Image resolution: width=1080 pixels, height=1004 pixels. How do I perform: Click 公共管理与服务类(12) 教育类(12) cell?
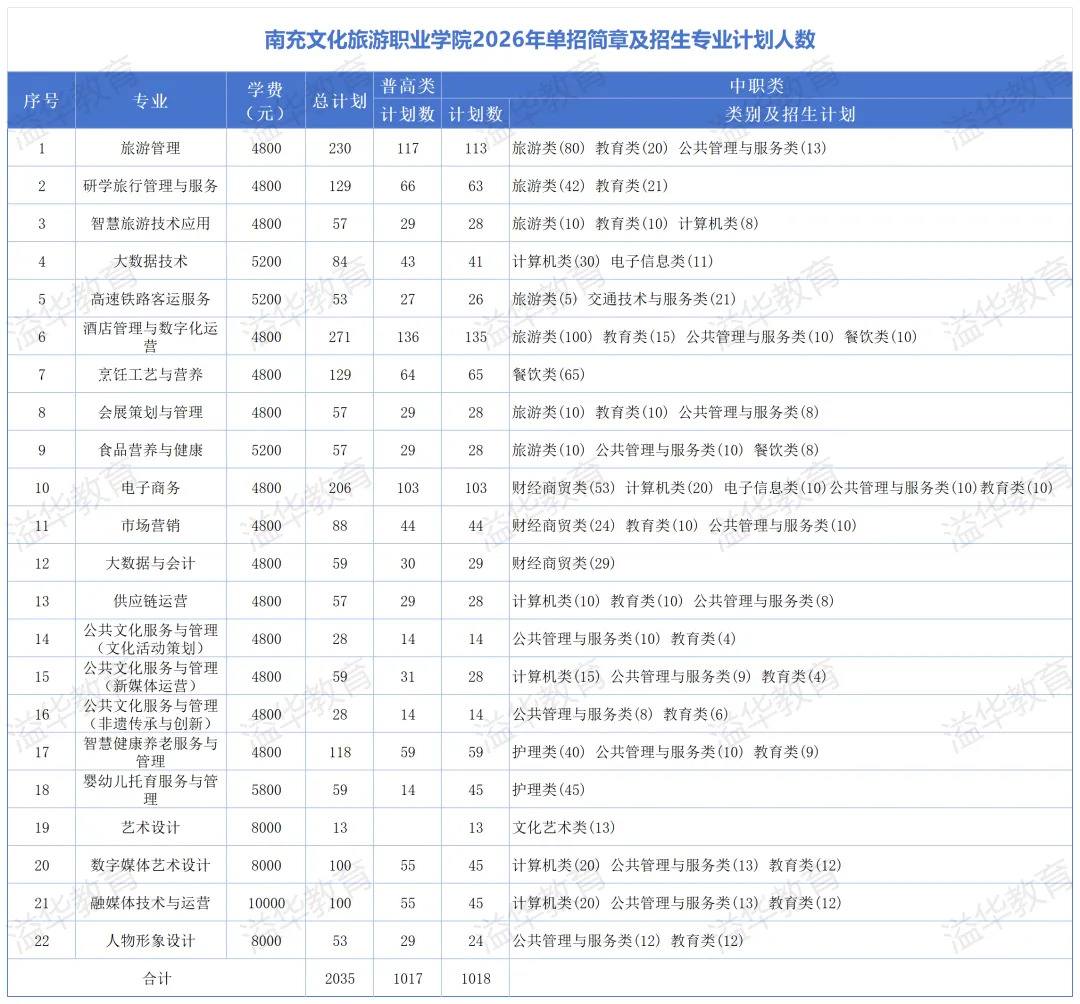[791, 941]
